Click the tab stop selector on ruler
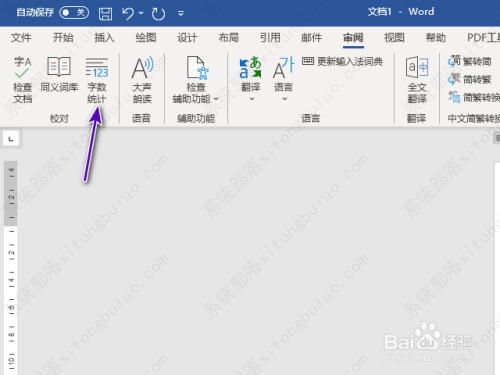Viewport: 500px width, 375px height. 11,139
